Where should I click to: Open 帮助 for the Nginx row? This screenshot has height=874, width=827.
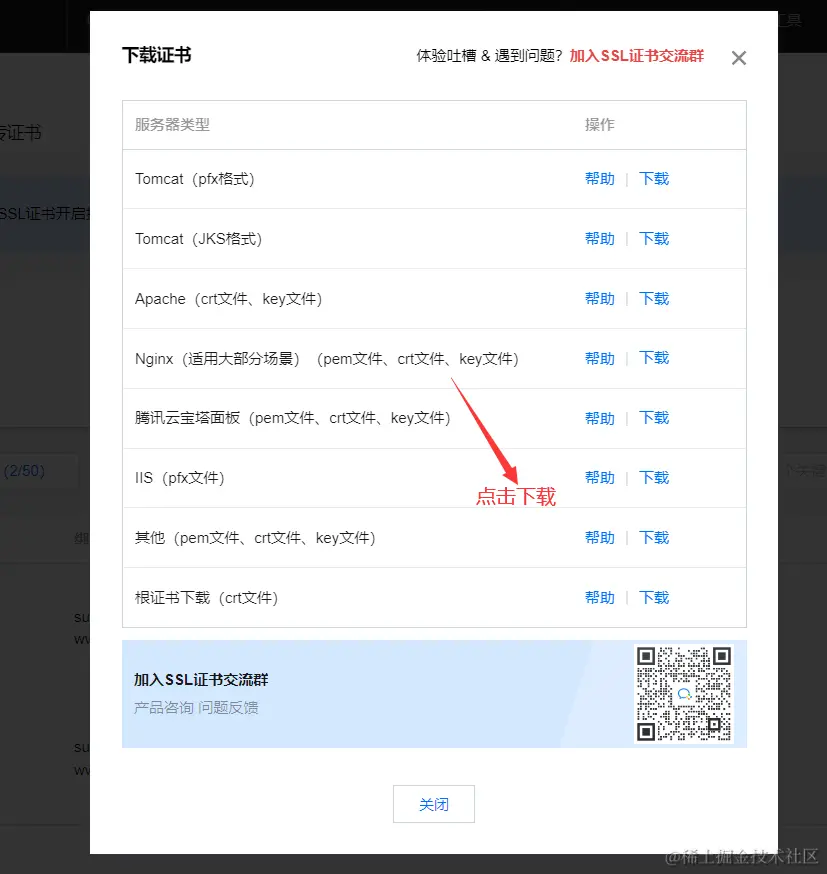coord(600,358)
